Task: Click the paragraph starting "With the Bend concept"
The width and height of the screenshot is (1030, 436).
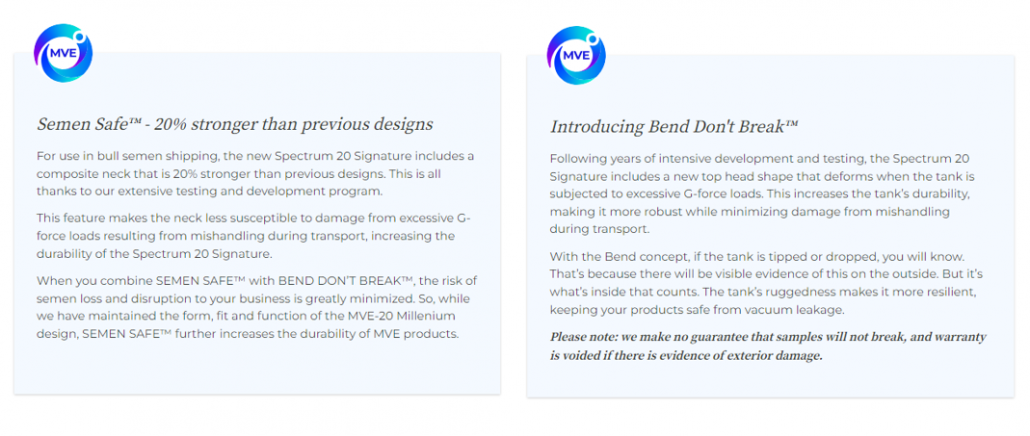Action: [766, 282]
